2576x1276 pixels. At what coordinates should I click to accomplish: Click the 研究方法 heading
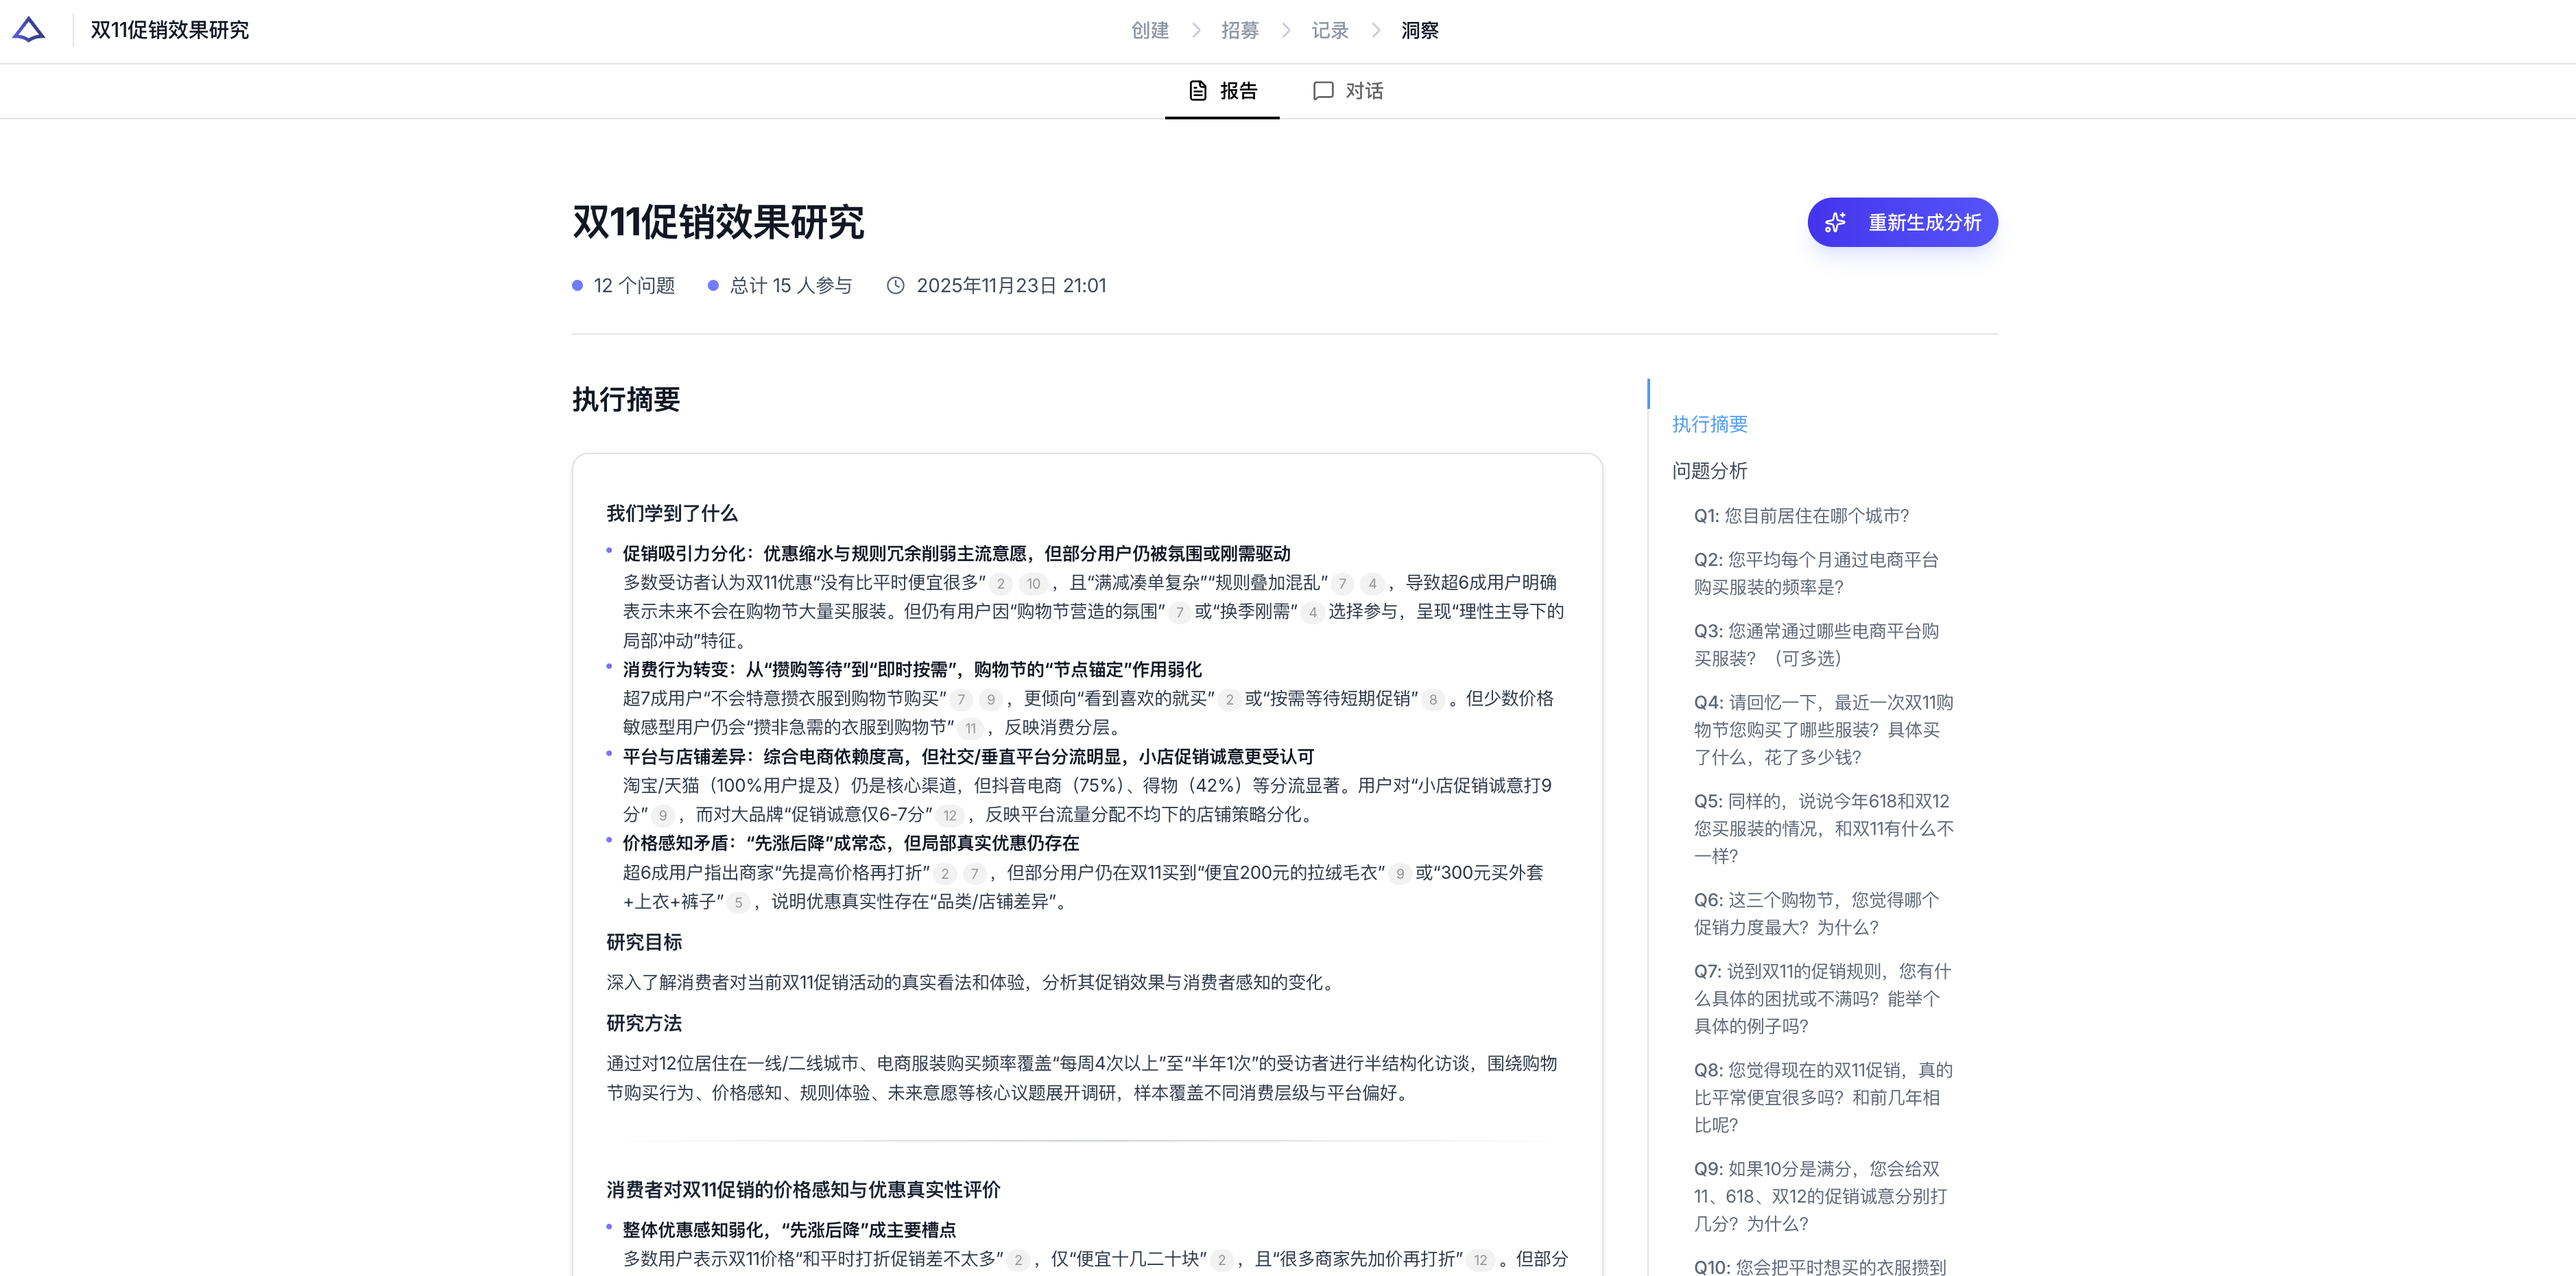pyautogui.click(x=644, y=1023)
